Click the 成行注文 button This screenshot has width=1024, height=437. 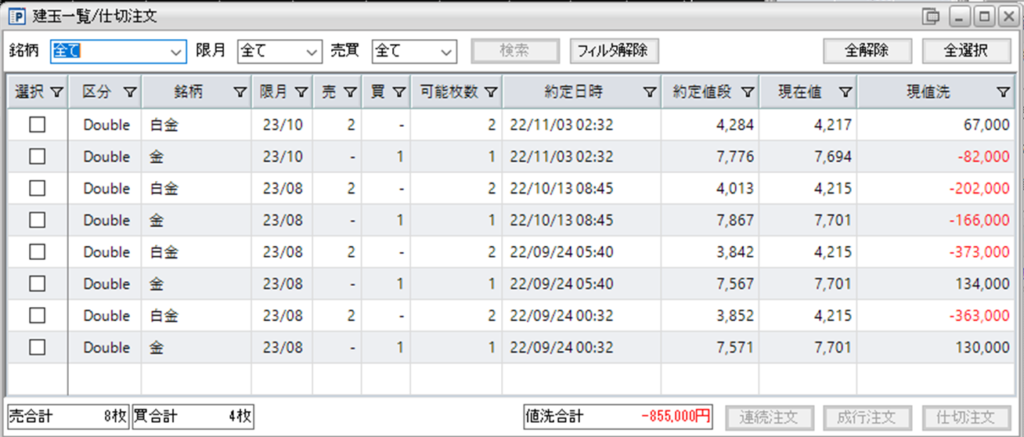868,417
